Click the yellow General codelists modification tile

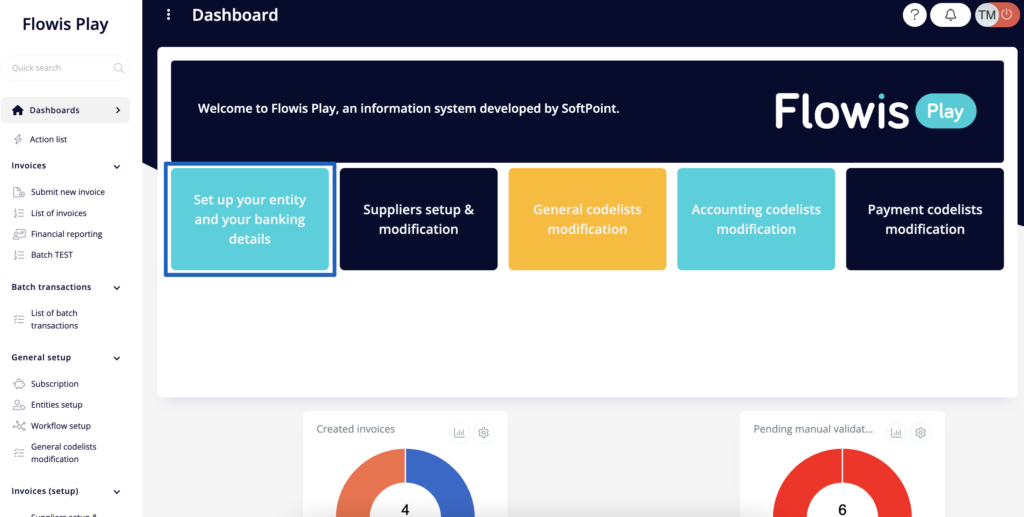pyautogui.click(x=587, y=219)
